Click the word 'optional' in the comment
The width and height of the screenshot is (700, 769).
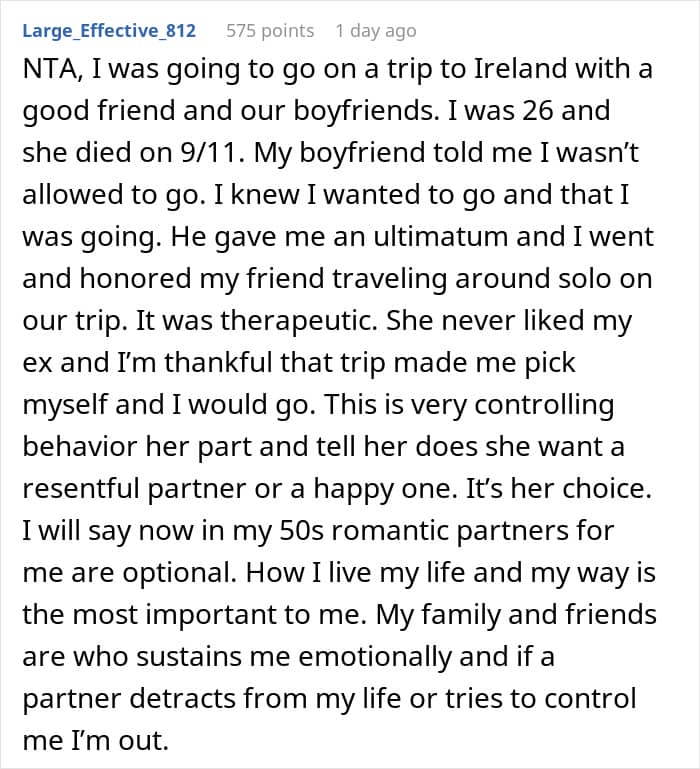179,573
